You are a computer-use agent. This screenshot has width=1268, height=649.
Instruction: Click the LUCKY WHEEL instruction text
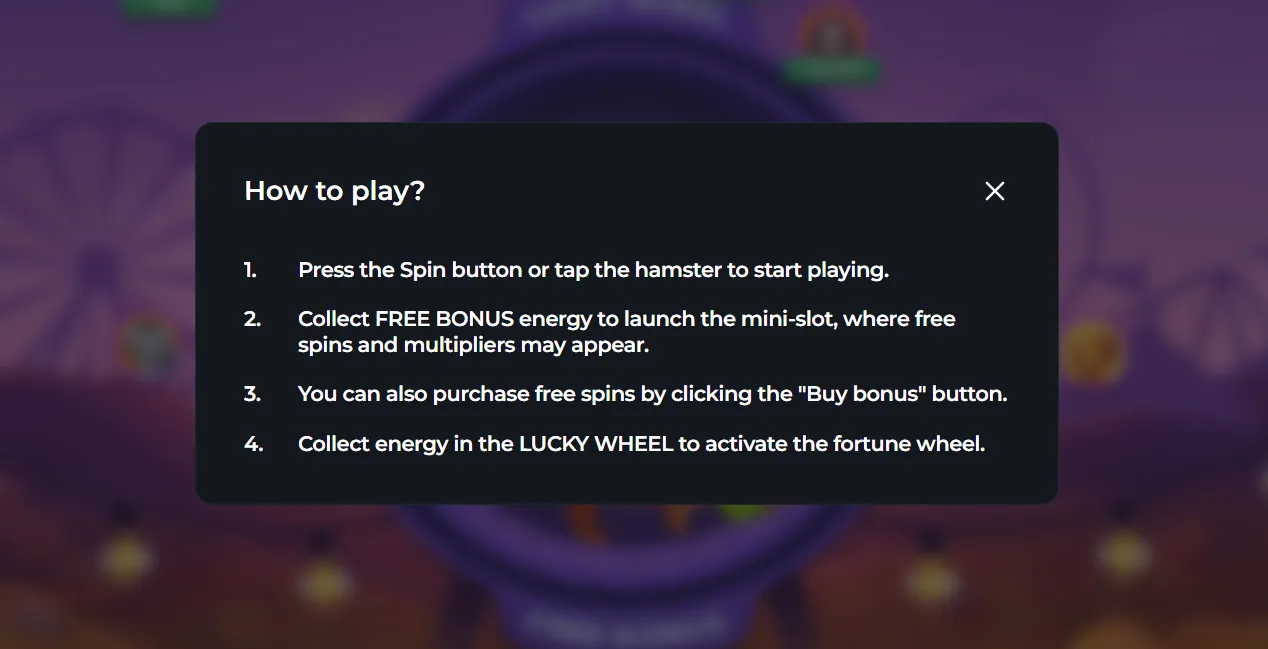click(x=641, y=443)
